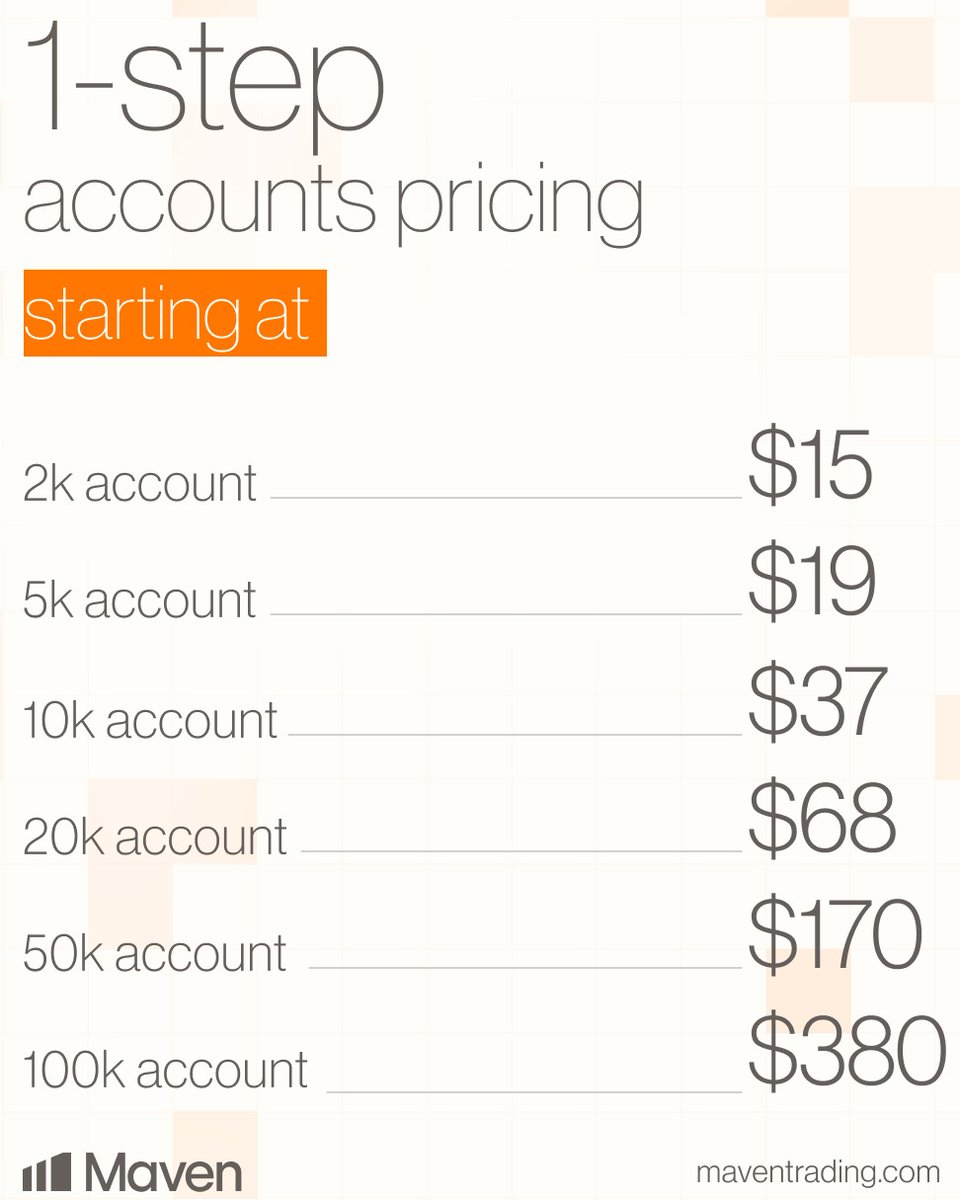Select the 10k account label
The image size is (960, 1200).
150,719
